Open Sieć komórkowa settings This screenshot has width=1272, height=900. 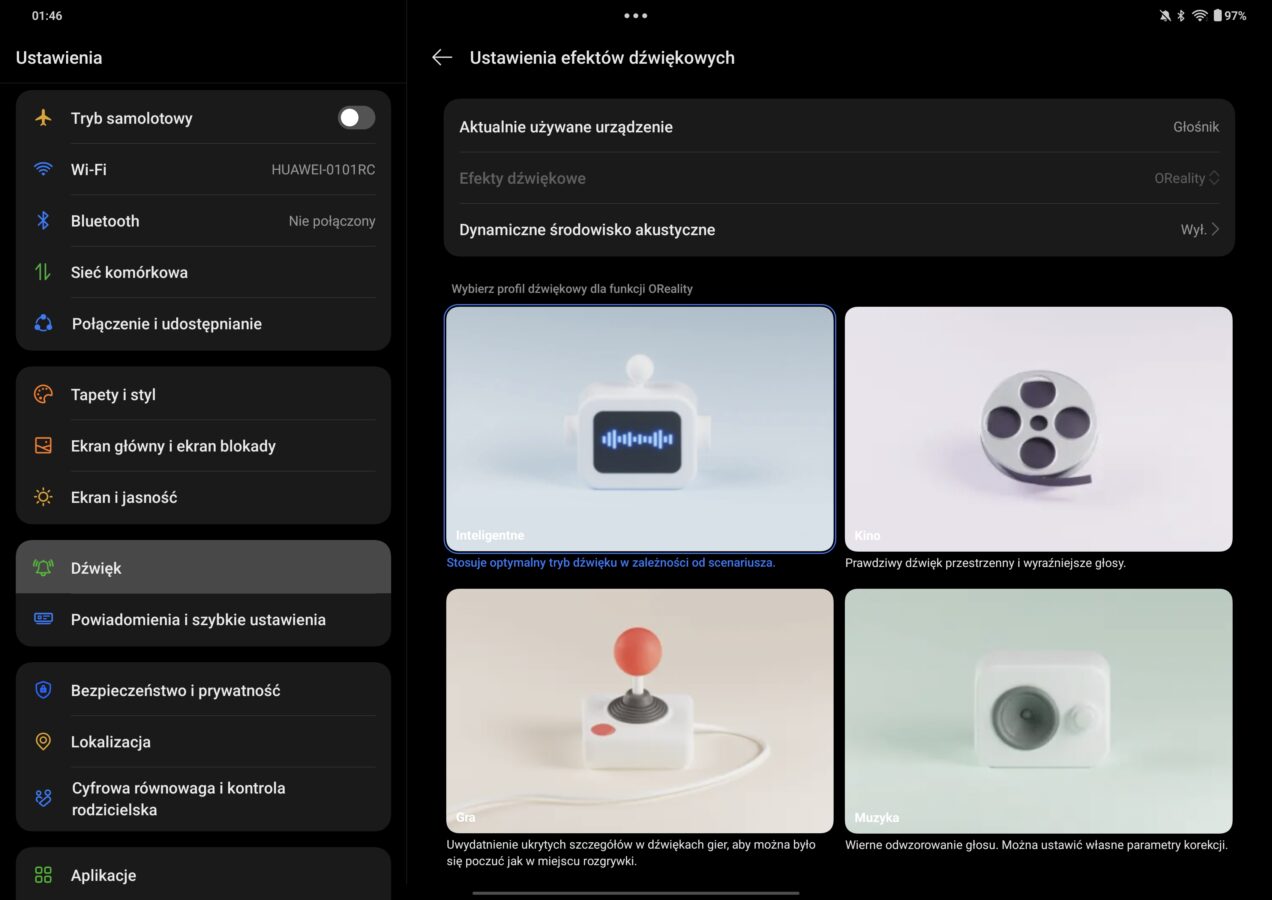(203, 272)
